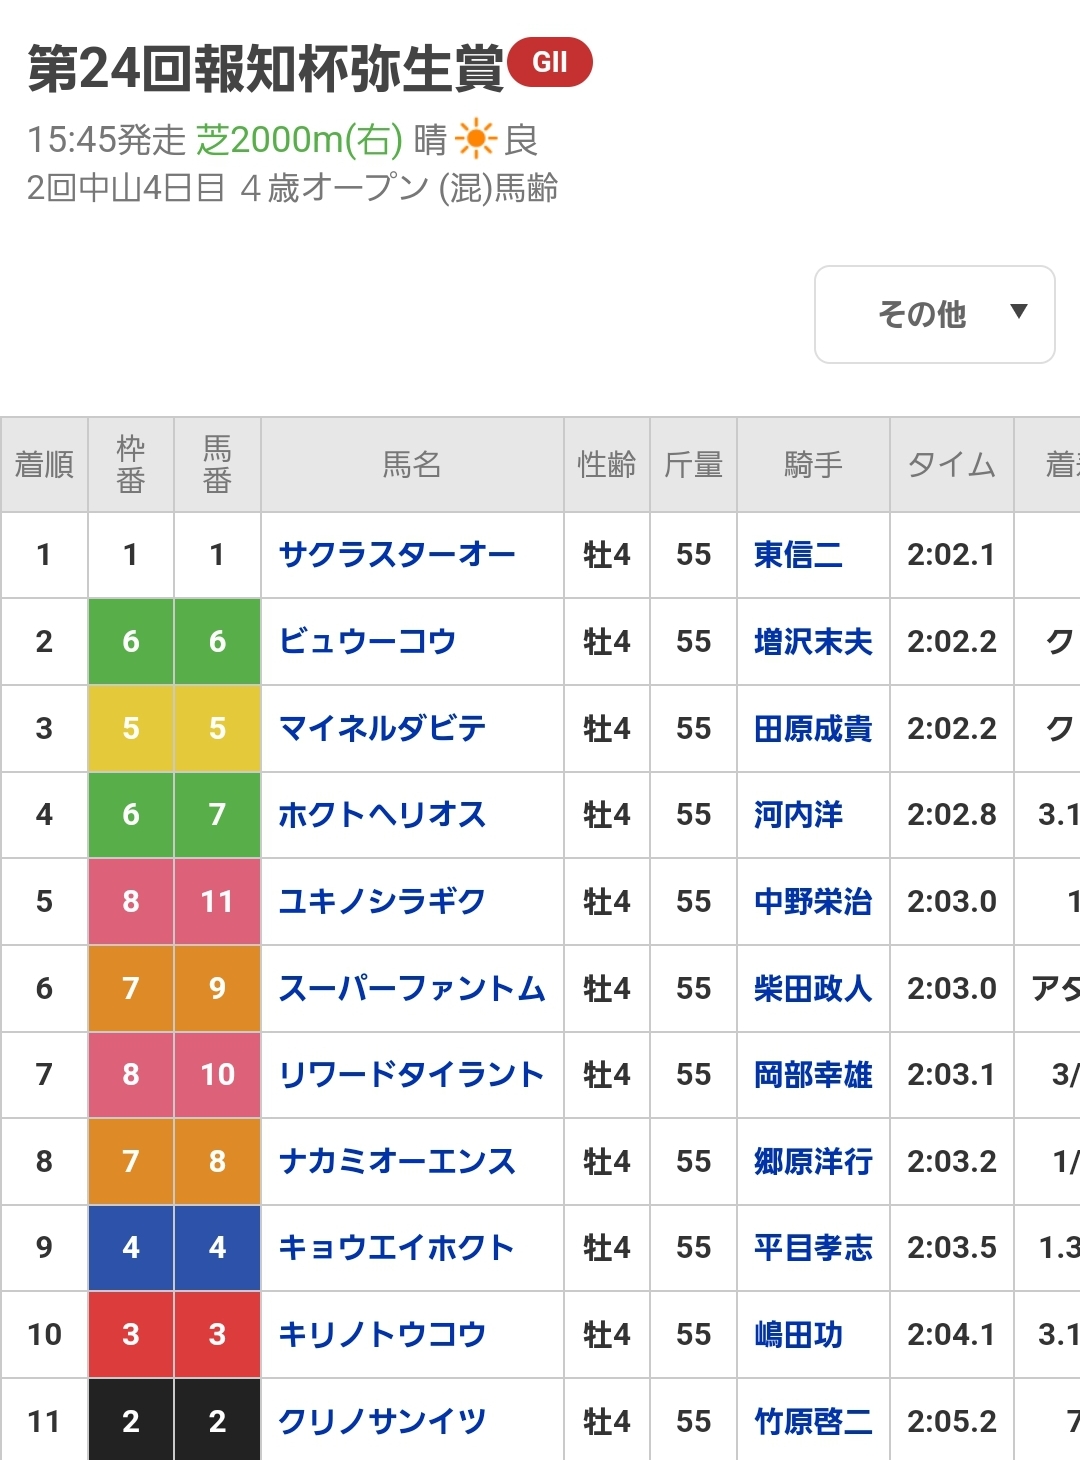Click the time 2:03.5

point(951,1247)
